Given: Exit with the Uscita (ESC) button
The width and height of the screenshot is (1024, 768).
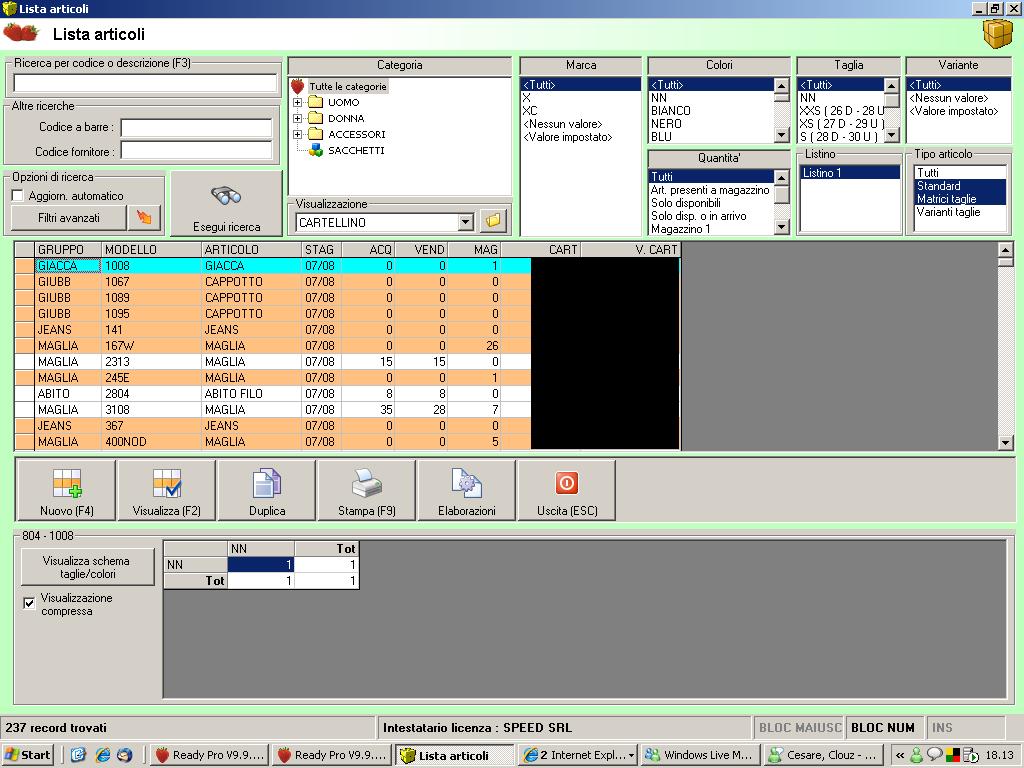Looking at the screenshot, I should (567, 490).
